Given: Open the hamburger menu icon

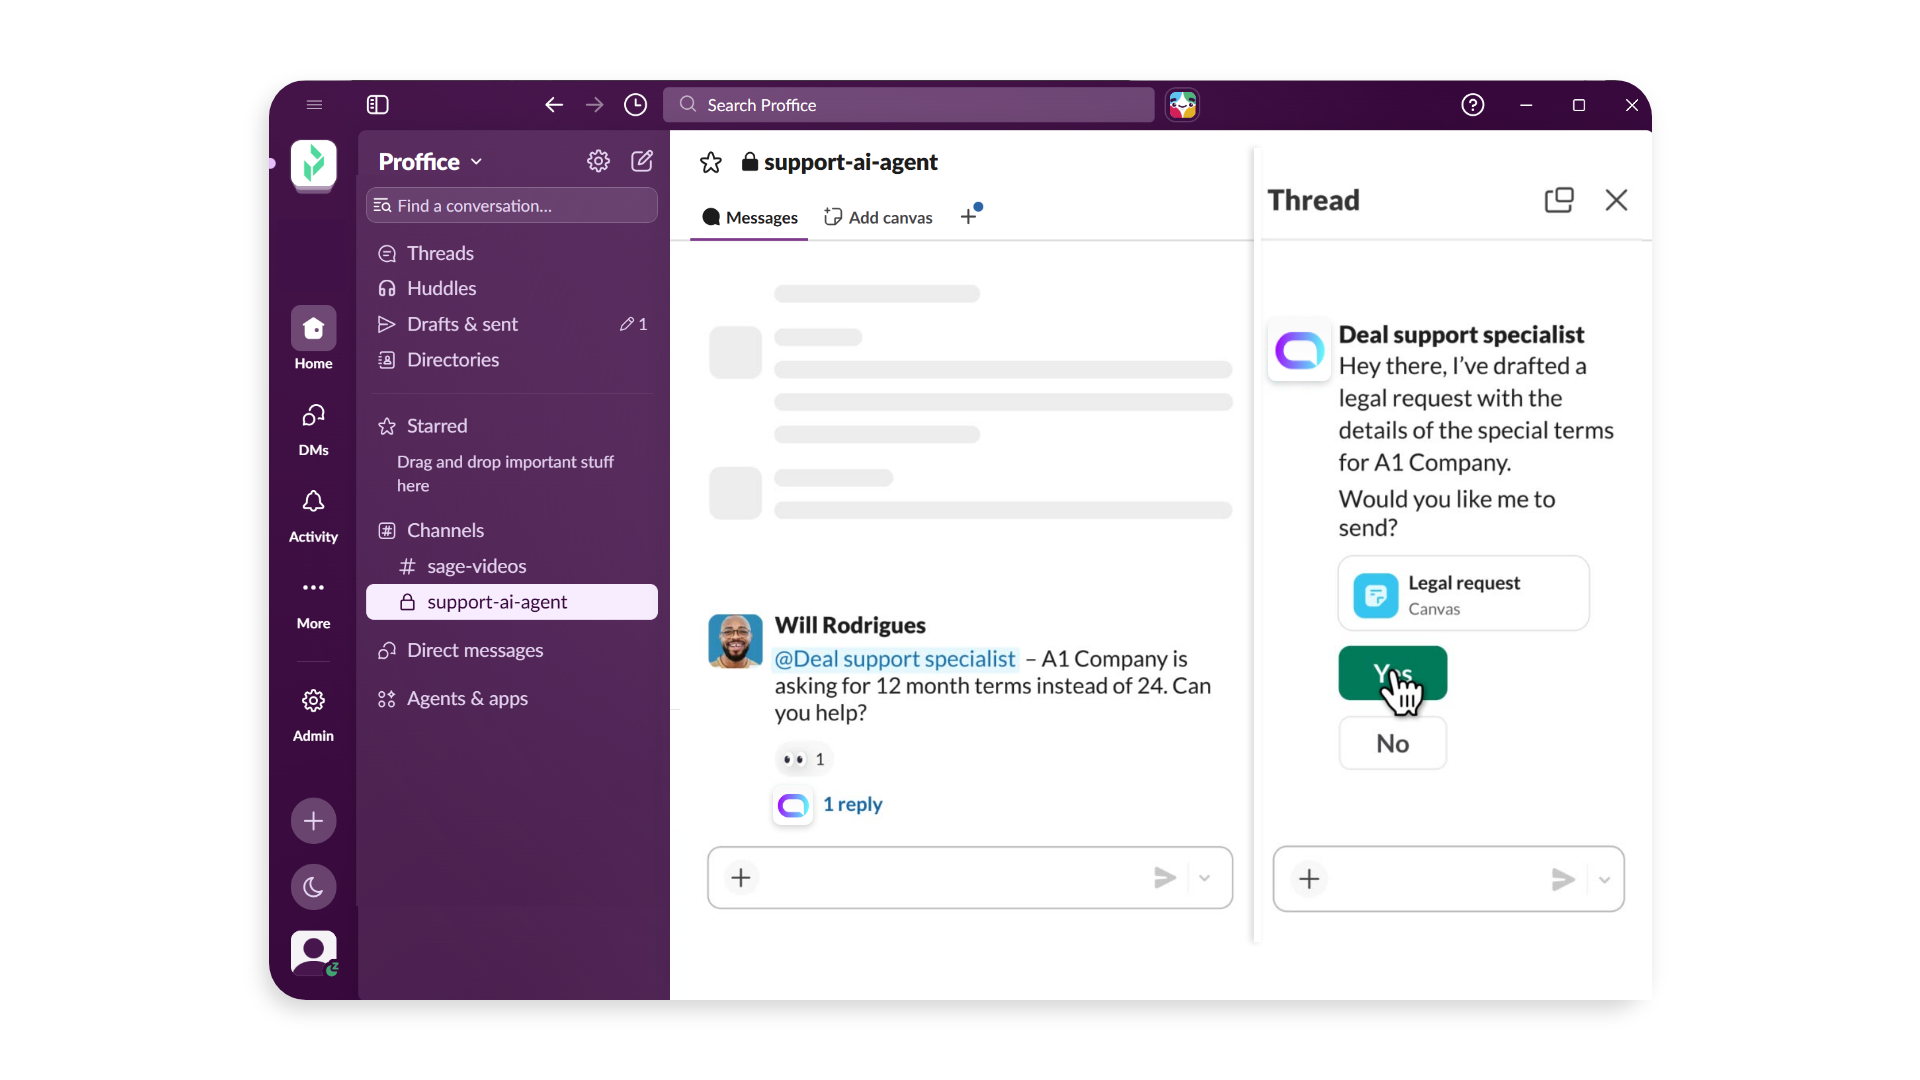Looking at the screenshot, I should click(x=314, y=105).
